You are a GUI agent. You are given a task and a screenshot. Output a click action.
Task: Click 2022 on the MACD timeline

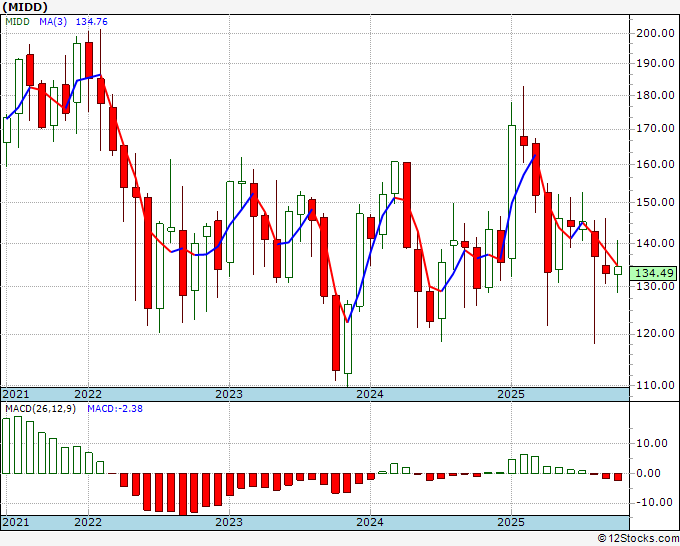point(88,522)
